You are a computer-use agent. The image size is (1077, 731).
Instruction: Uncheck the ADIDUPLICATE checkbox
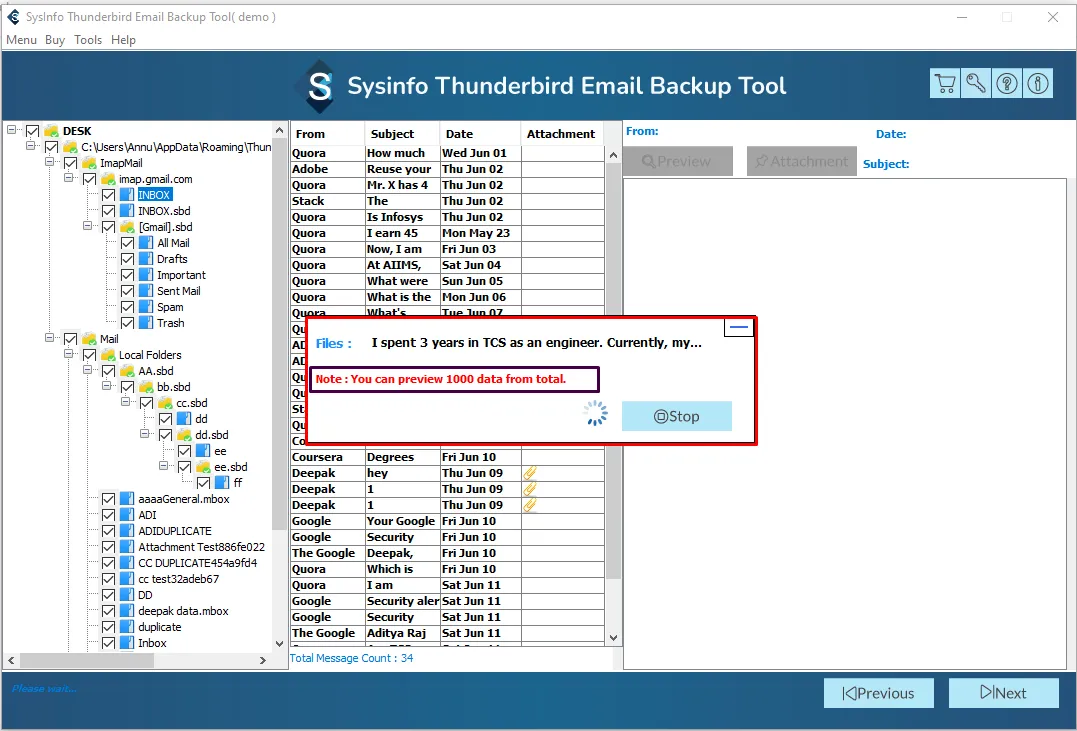click(x=108, y=531)
